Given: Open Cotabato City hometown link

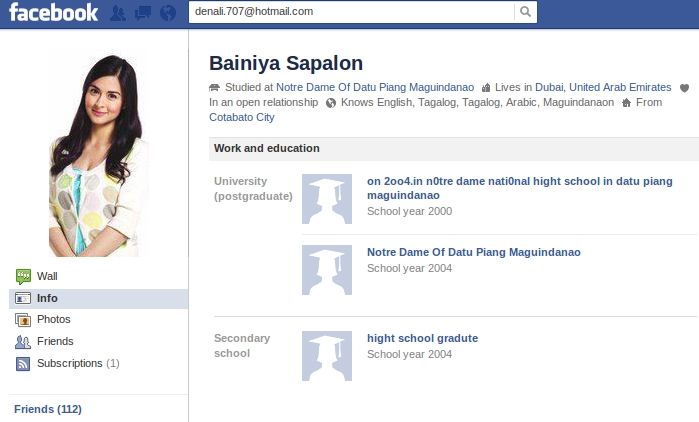Looking at the screenshot, I should (x=241, y=117).
